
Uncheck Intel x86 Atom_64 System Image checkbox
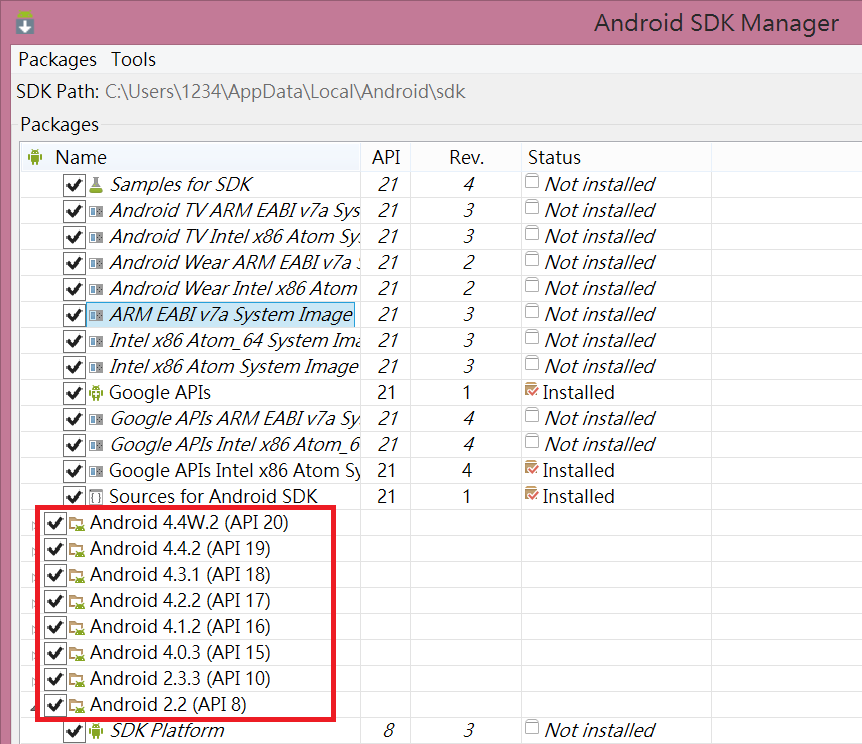click(74, 341)
